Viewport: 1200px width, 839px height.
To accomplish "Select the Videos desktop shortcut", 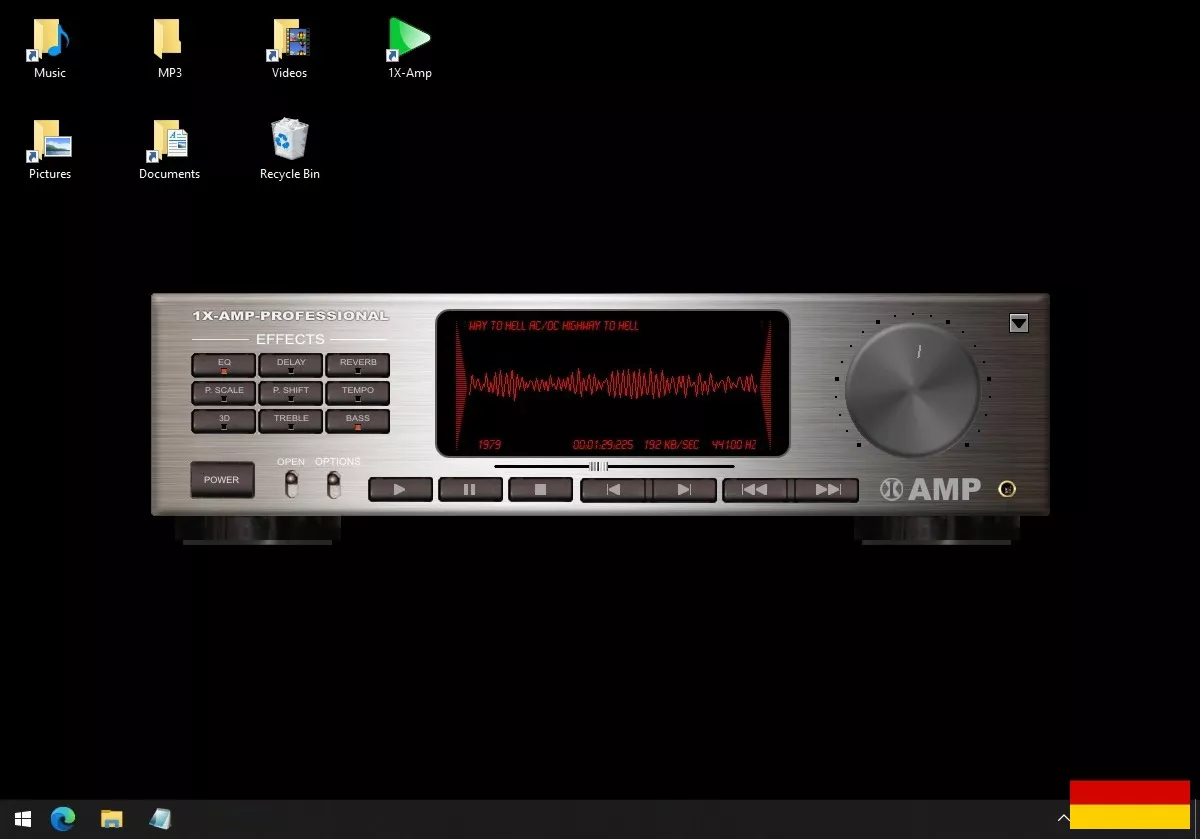I will (290, 49).
